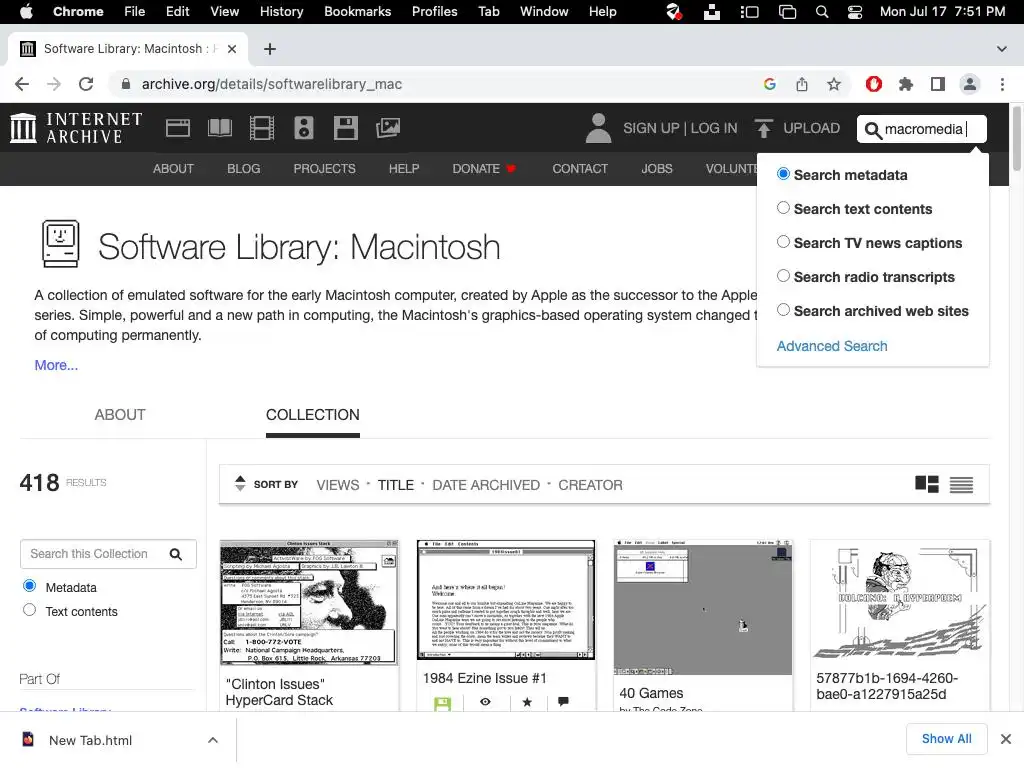Select Search radio transcripts option
Image resolution: width=1024 pixels, height=768 pixels.
[783, 276]
